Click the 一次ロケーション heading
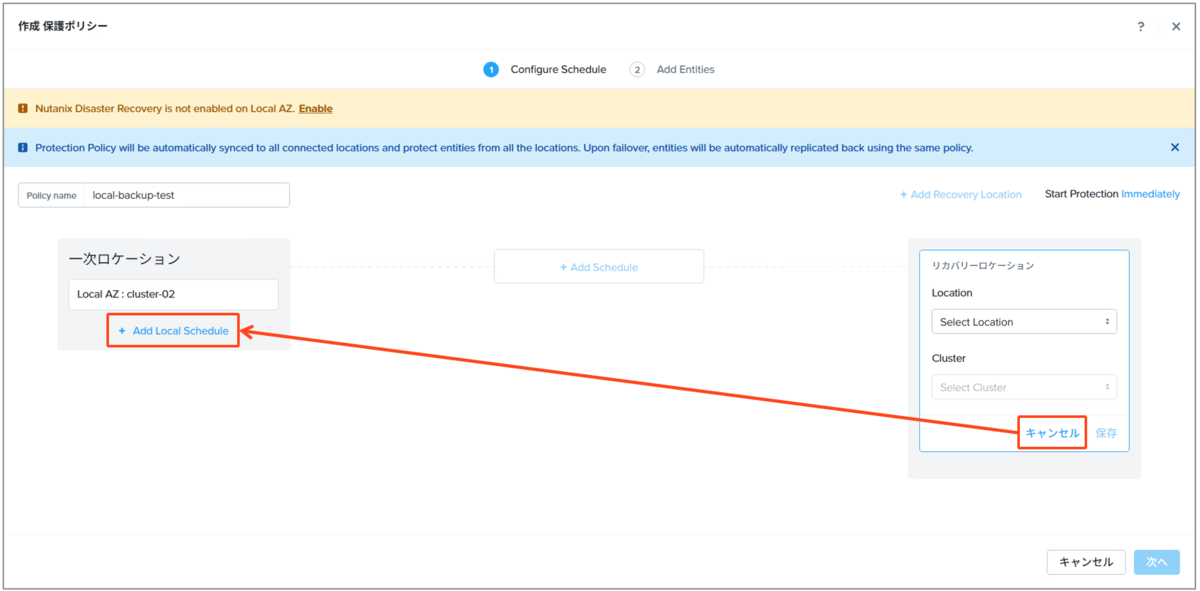This screenshot has width=1200, height=591. (124, 259)
